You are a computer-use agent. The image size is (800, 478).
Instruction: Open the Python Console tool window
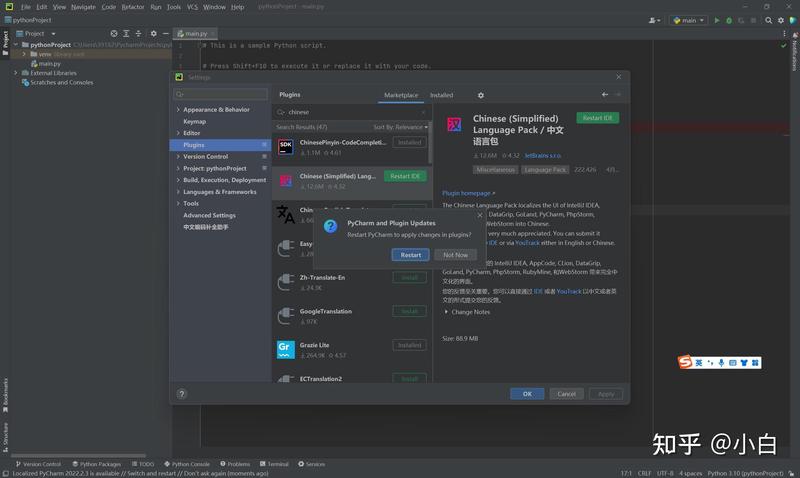point(187,464)
